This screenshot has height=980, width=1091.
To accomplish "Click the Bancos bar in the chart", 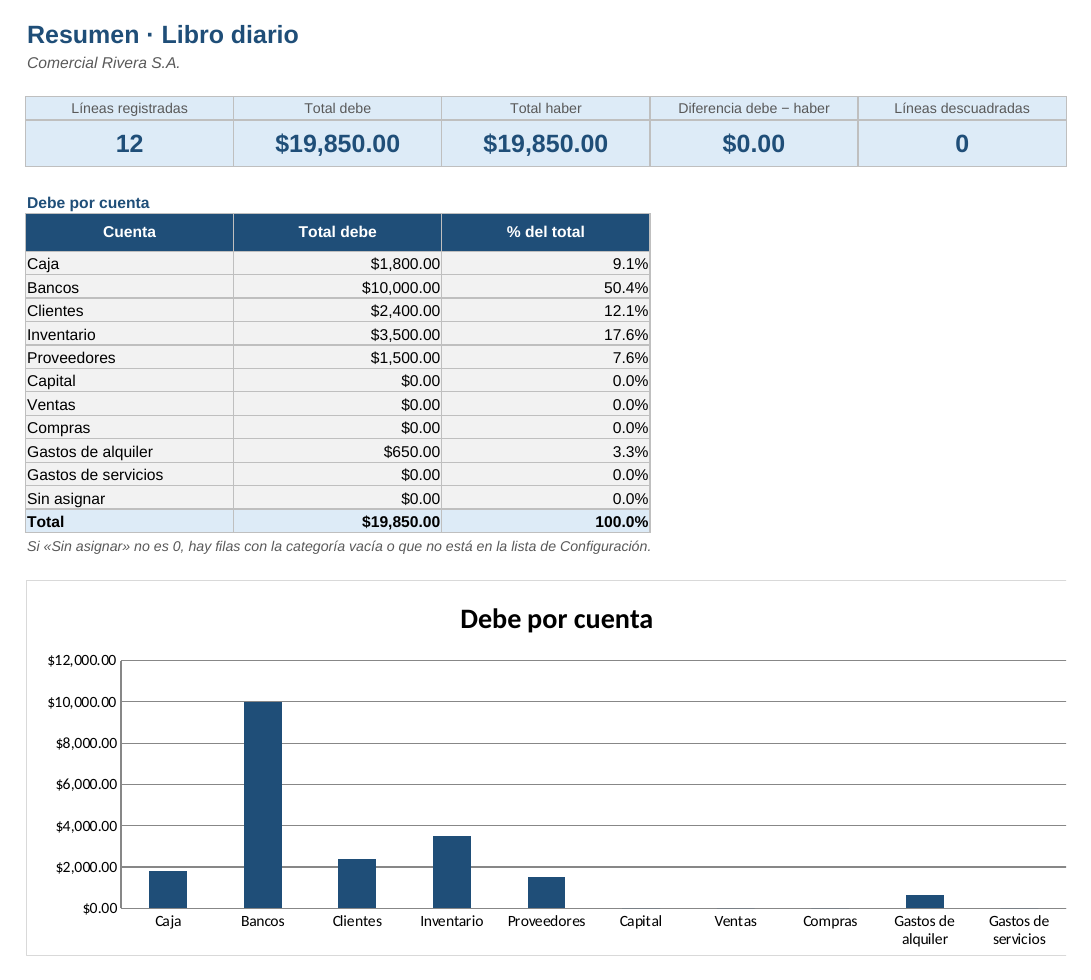I will tap(262, 805).
